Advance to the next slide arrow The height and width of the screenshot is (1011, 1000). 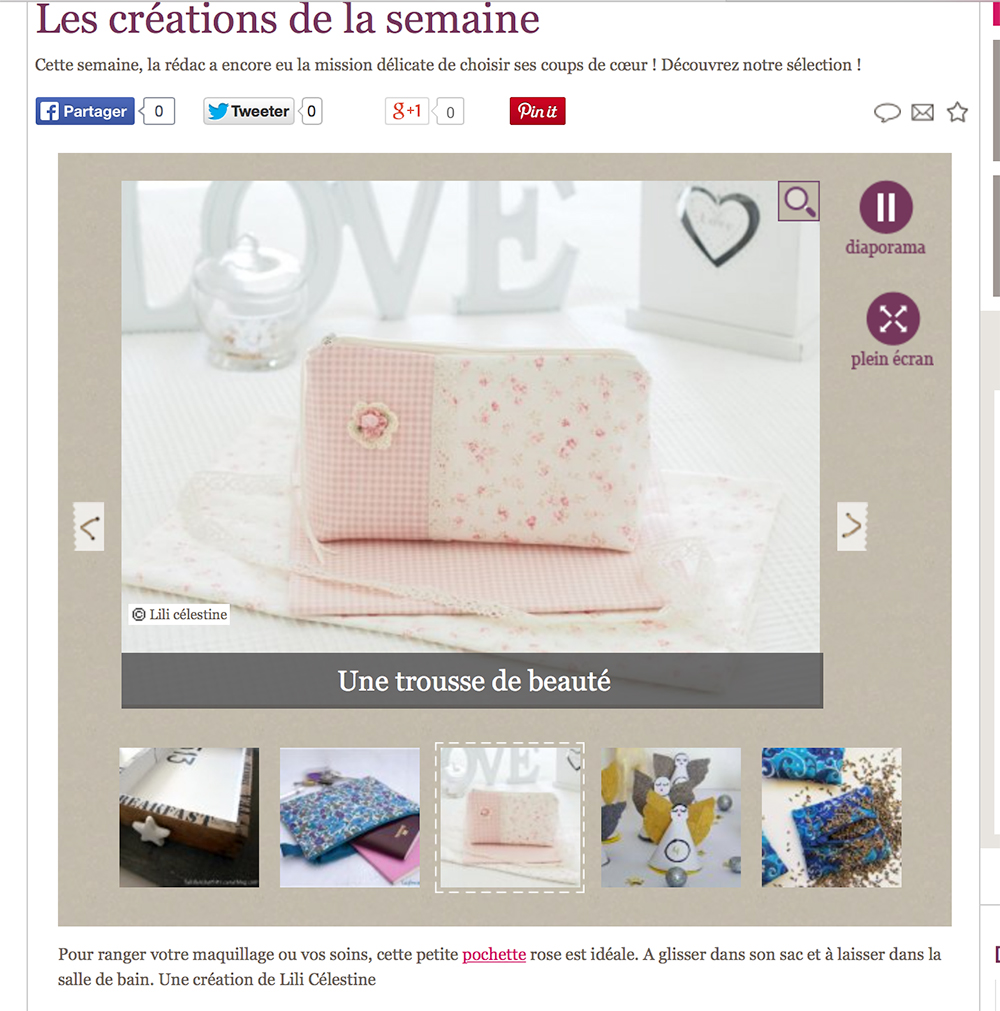pyautogui.click(x=852, y=526)
